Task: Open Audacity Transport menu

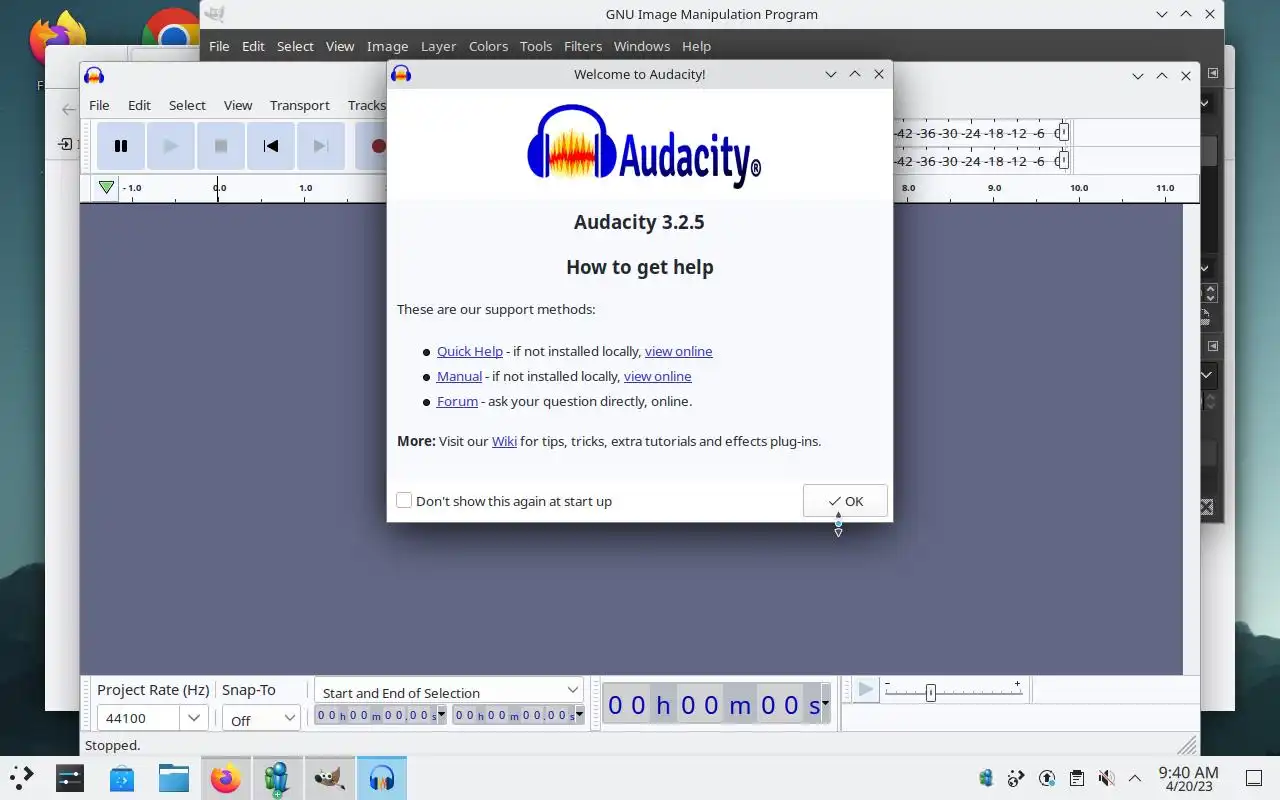Action: pyautogui.click(x=300, y=105)
